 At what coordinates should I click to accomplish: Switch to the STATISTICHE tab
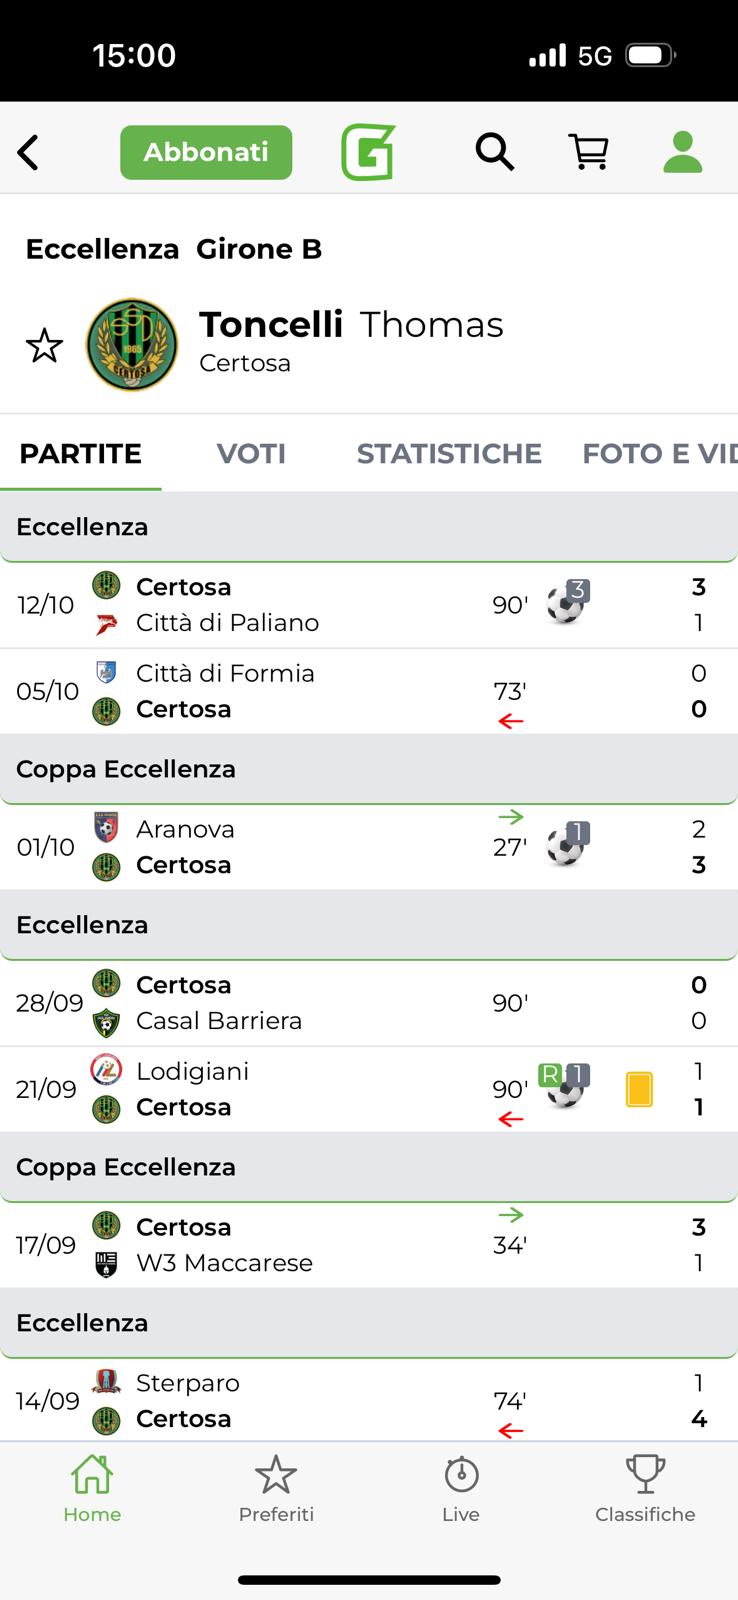449,454
